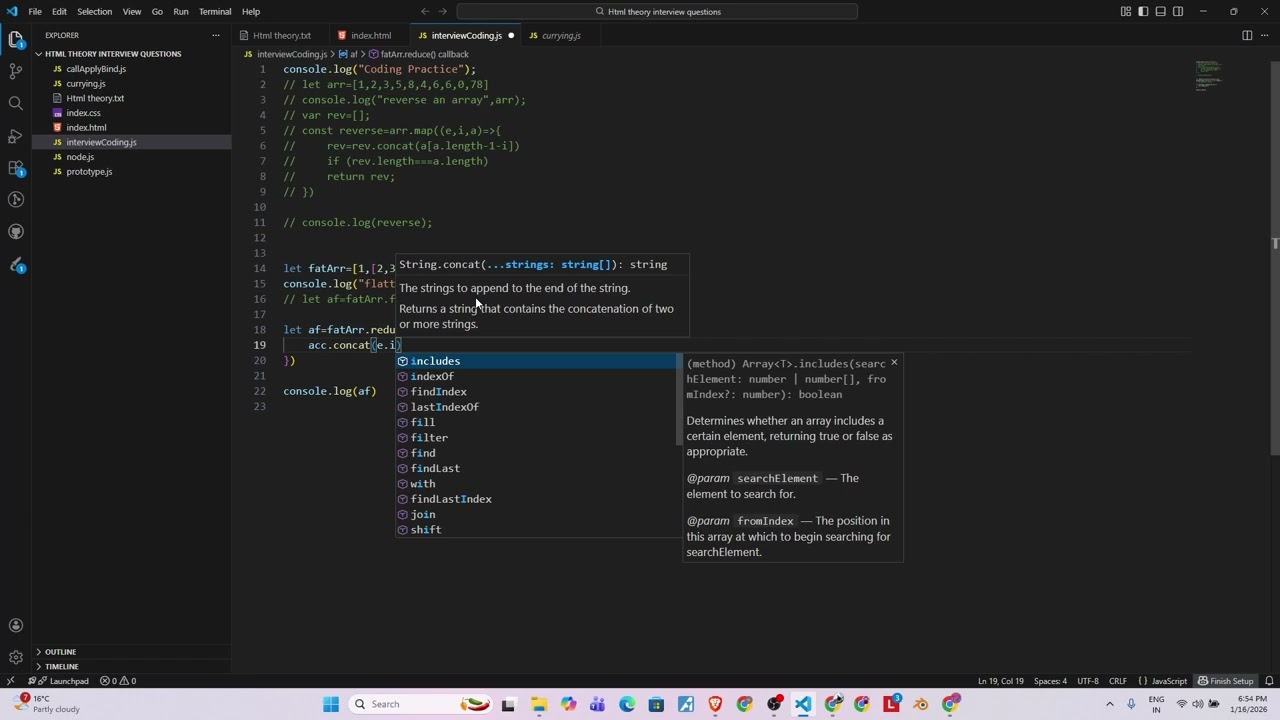The height and width of the screenshot is (720, 1280).
Task: Open Source Control view in activity bar
Action: (15, 72)
